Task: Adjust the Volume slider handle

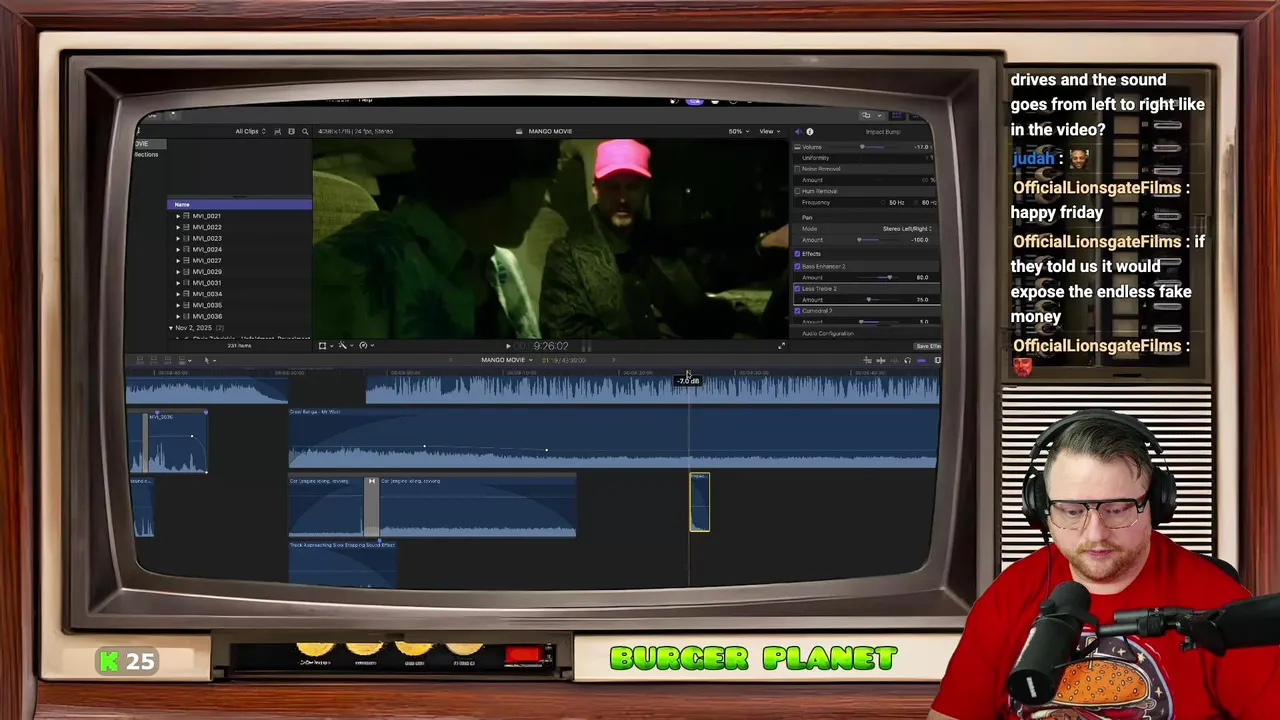Action: [x=862, y=147]
